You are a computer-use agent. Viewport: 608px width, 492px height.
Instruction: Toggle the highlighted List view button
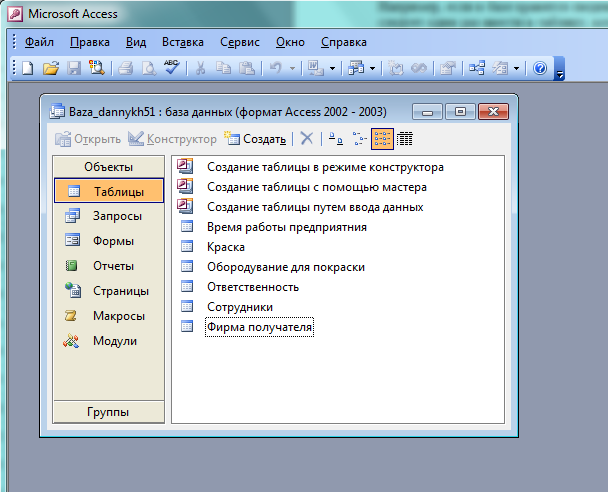click(x=382, y=139)
